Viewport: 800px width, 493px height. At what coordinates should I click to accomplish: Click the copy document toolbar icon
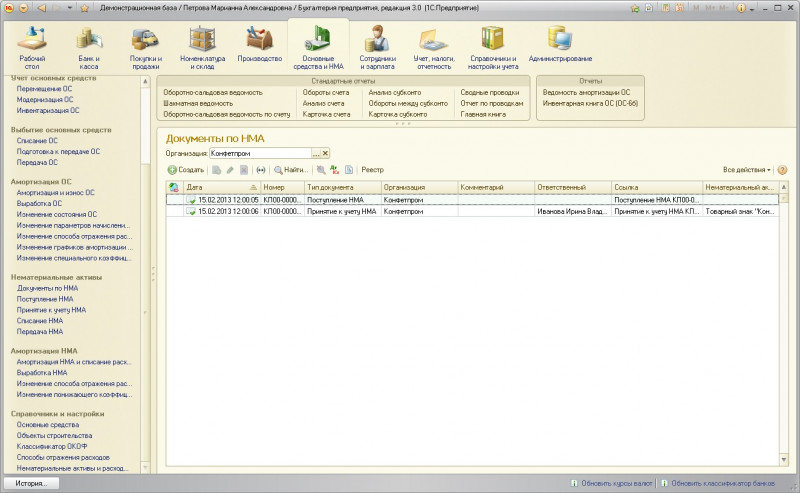pos(217,170)
